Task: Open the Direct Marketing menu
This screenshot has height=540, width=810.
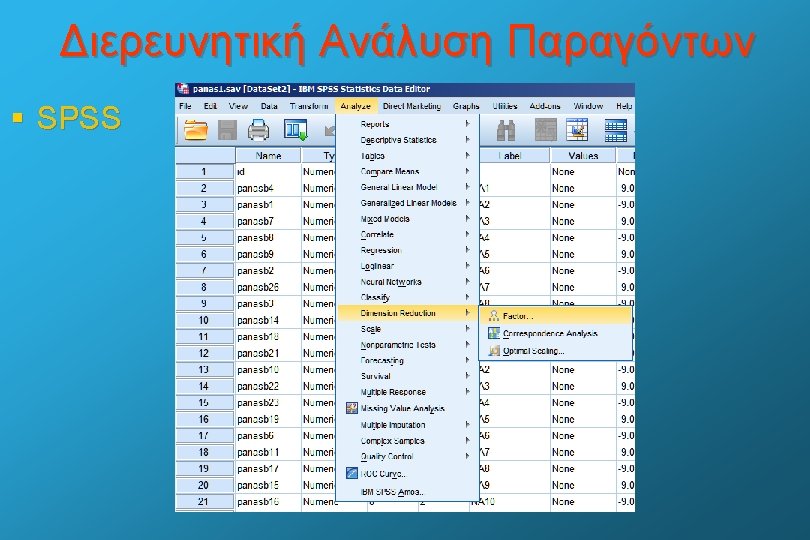Action: [412, 106]
